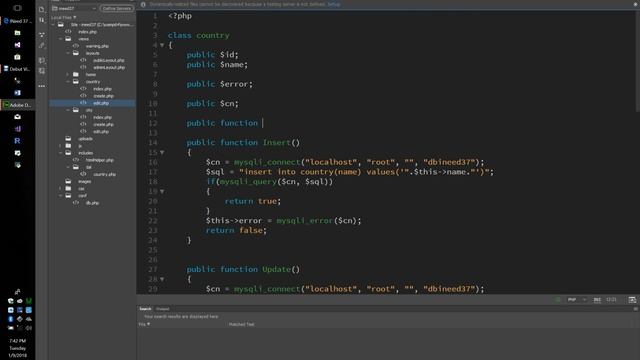Expand the css folder
Image resolution: width=640 pixels, height=360 pixels.
[61, 189]
